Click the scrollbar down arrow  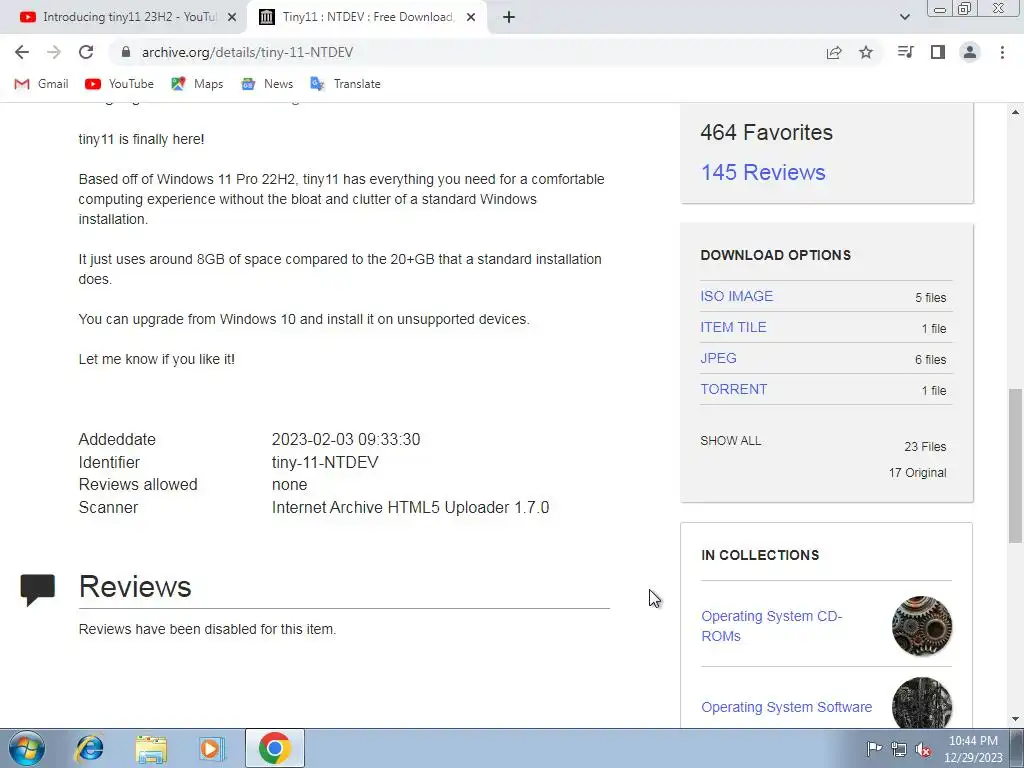coord(1015,719)
